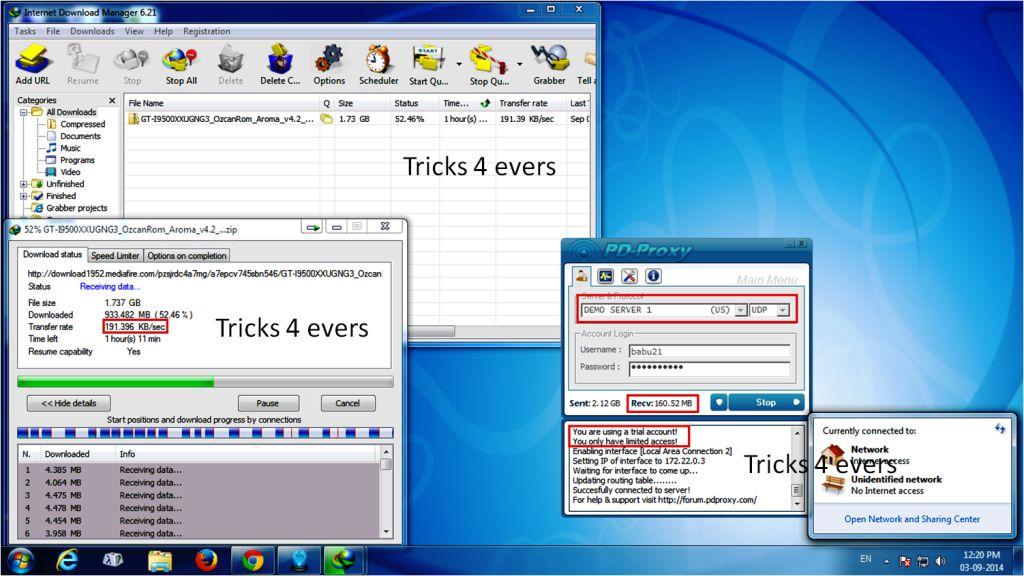Screen dimensions: 1024x576
Task: Open the Downloads menu
Action: pyautogui.click(x=92, y=31)
